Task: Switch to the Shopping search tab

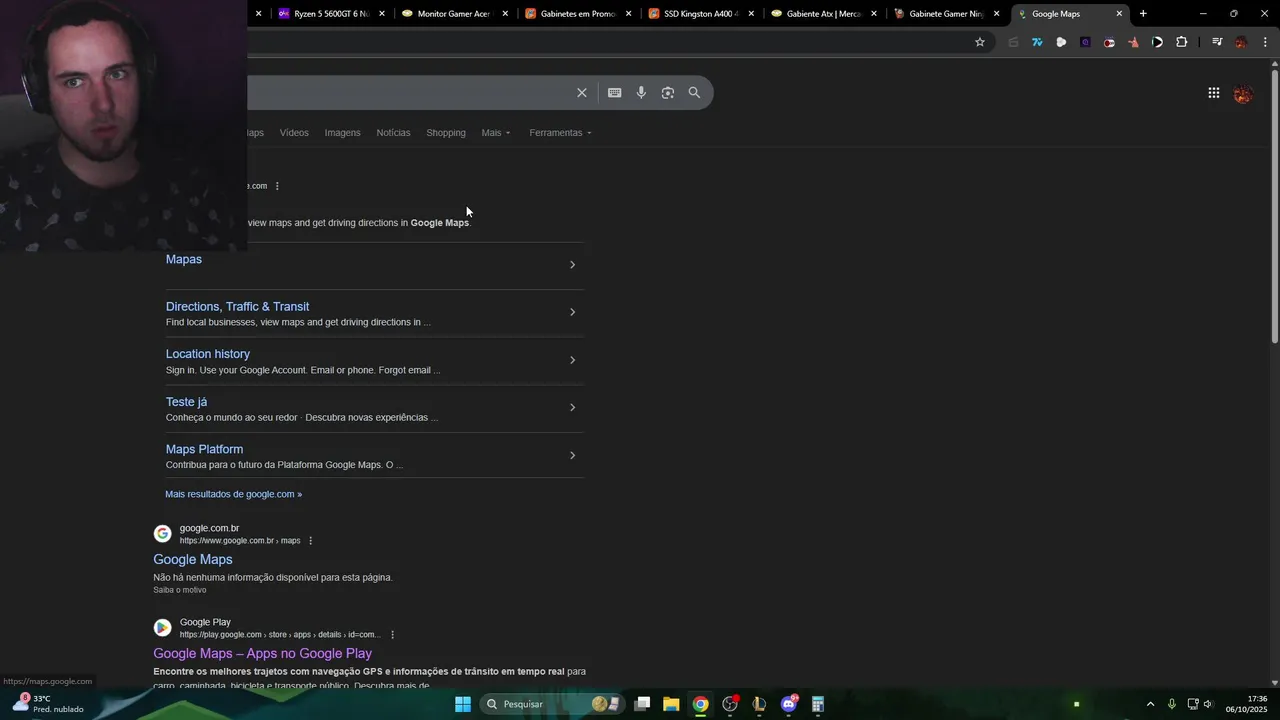Action: (446, 133)
